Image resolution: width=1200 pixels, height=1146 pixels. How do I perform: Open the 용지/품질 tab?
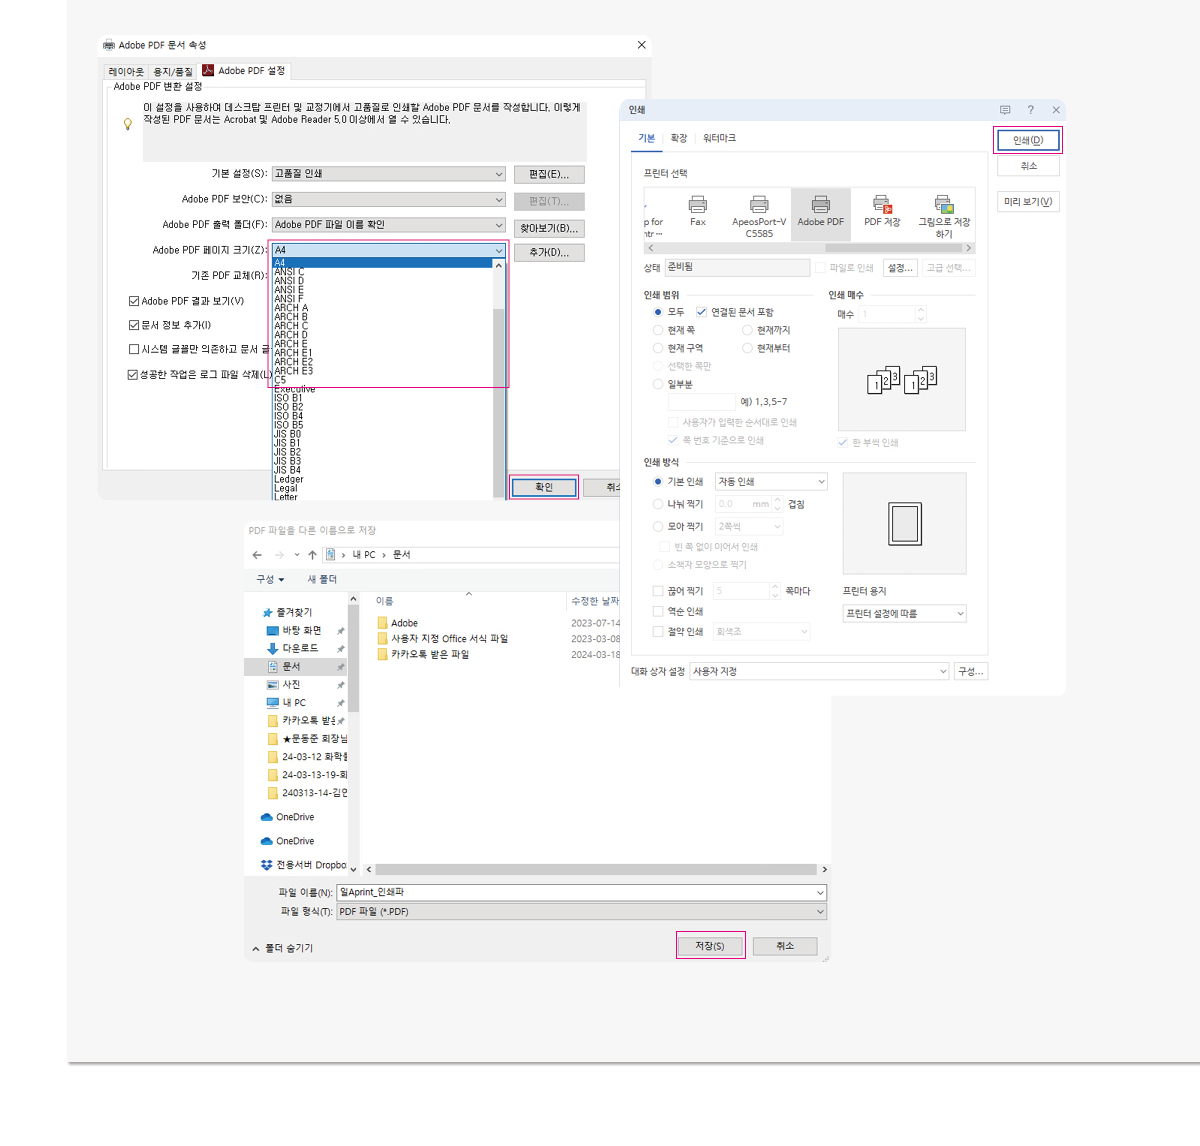172,71
